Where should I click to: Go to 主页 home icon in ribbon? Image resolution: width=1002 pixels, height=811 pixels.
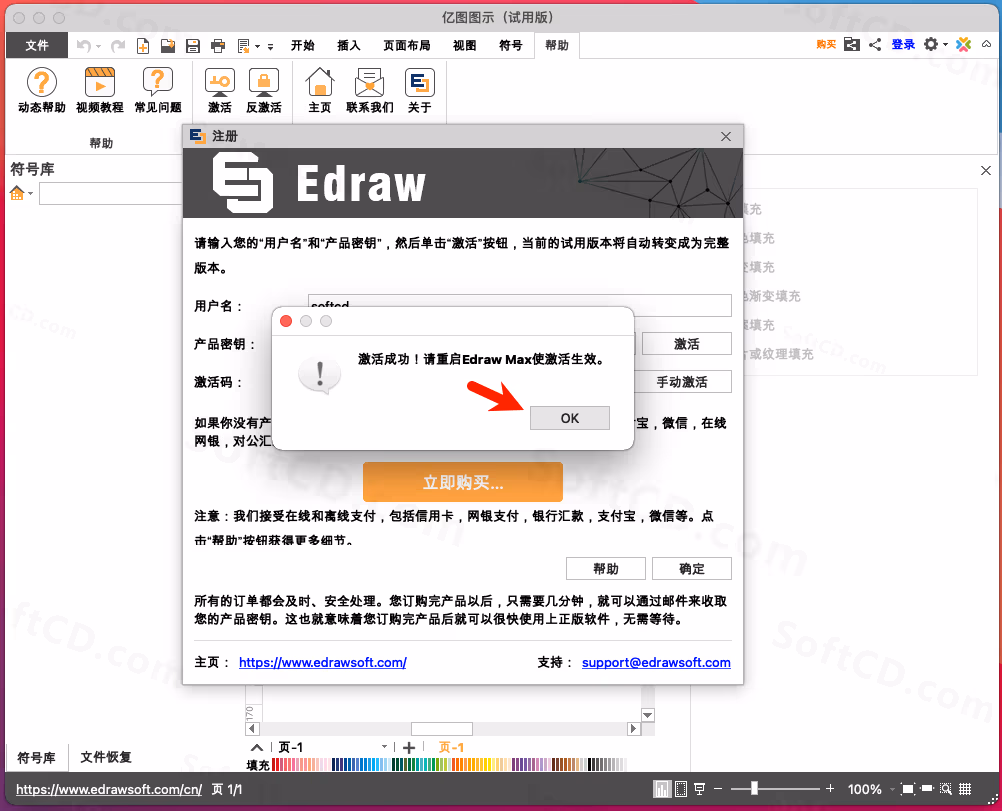point(320,90)
